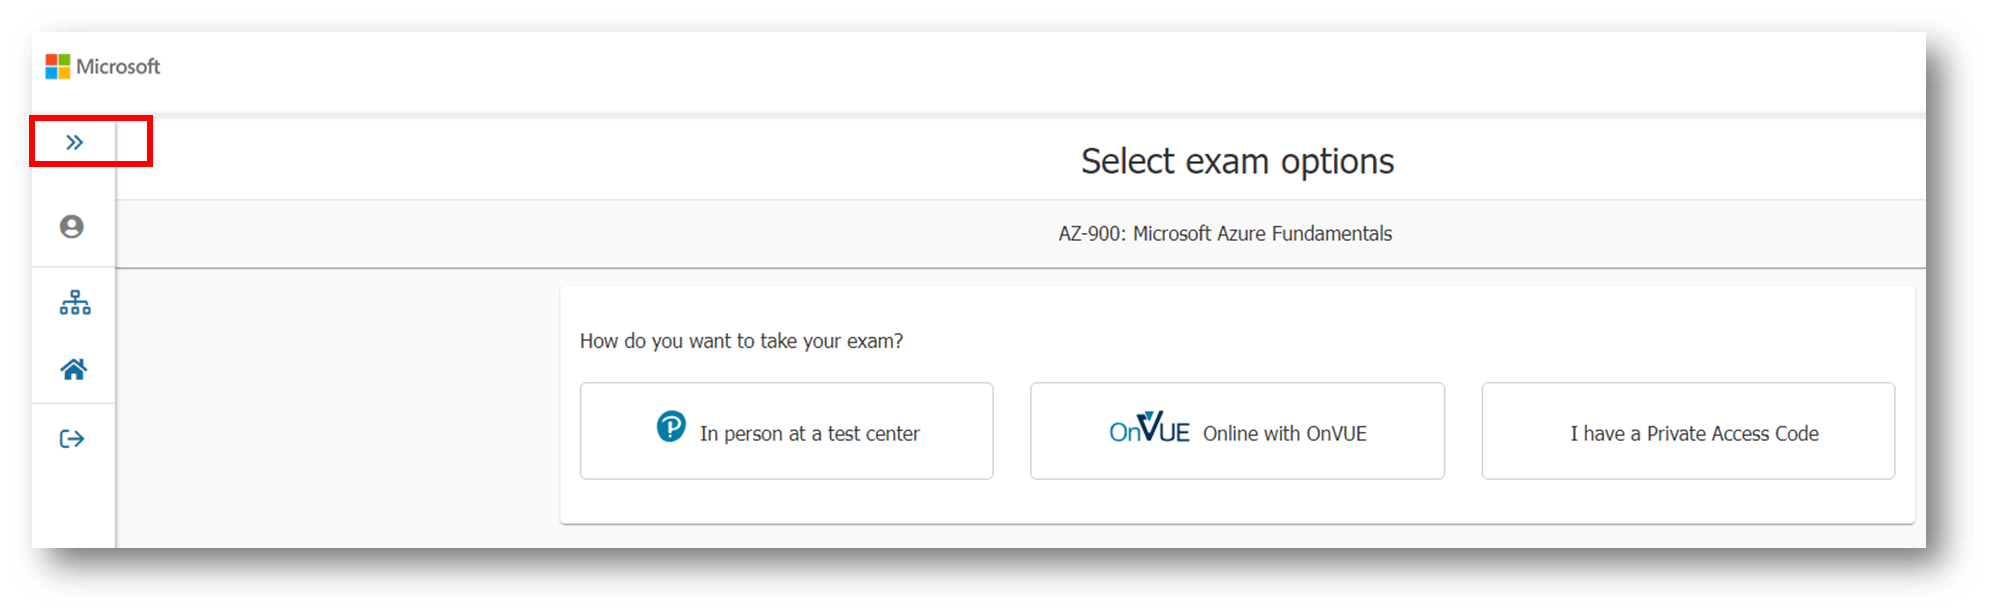This screenshot has width=1991, height=613.
Task: Choose Online with OnVUE label
Action: click(x=1285, y=434)
